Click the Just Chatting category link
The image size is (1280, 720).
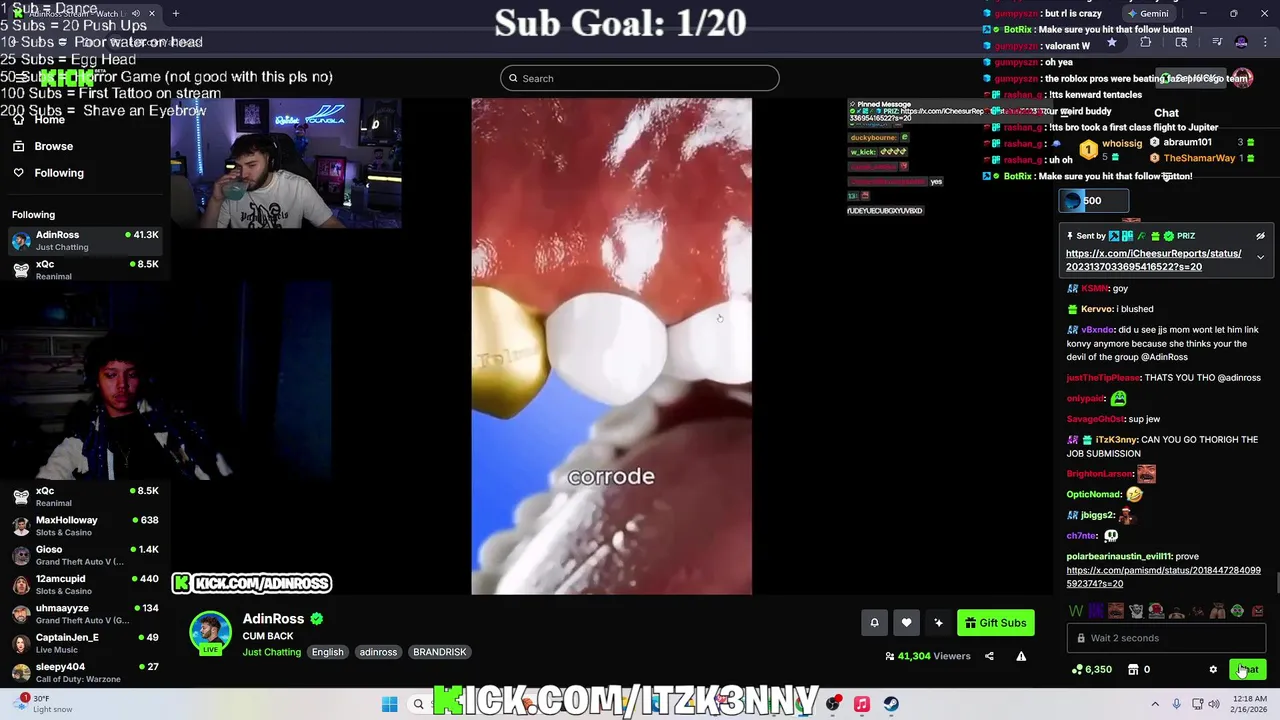[x=271, y=652]
